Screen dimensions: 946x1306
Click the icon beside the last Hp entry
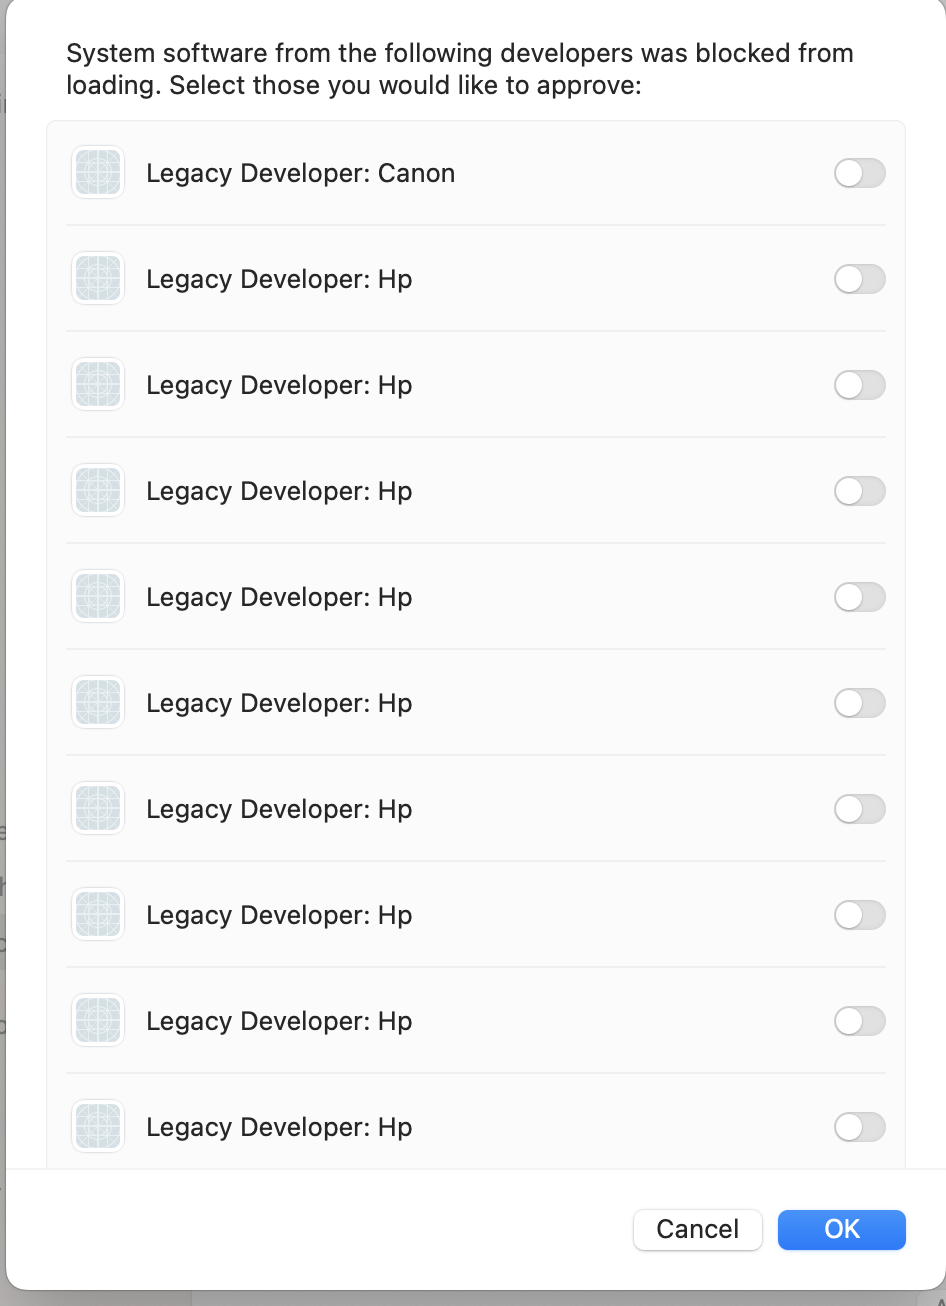coord(98,1127)
